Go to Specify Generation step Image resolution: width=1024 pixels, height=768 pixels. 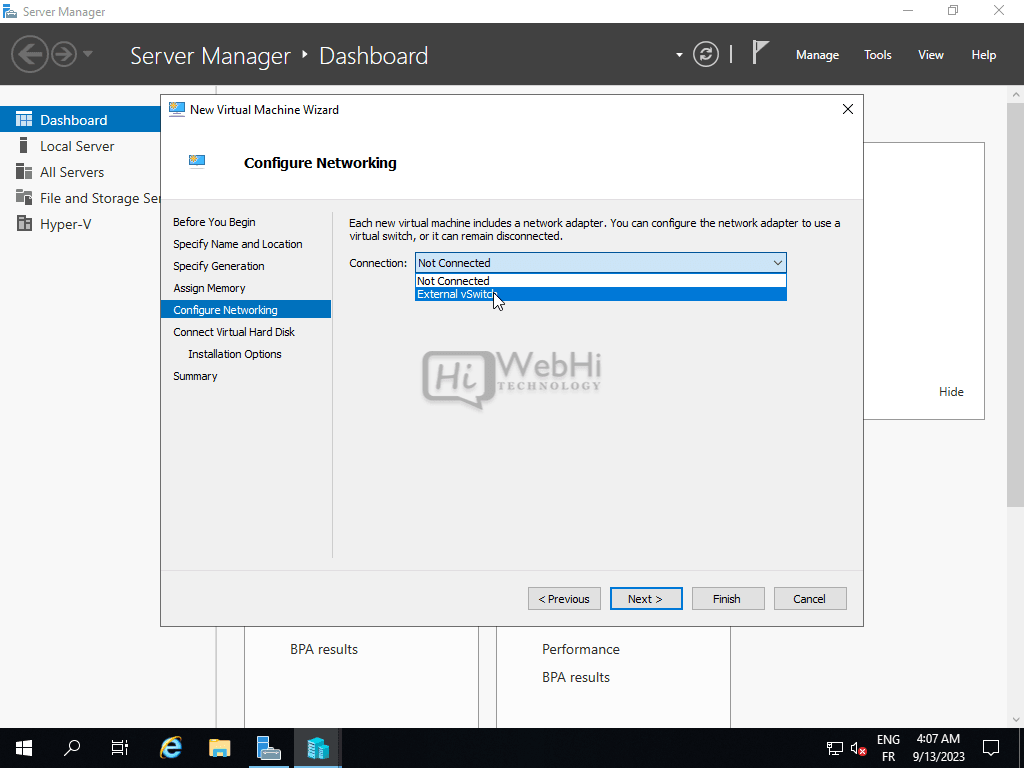click(x=219, y=266)
